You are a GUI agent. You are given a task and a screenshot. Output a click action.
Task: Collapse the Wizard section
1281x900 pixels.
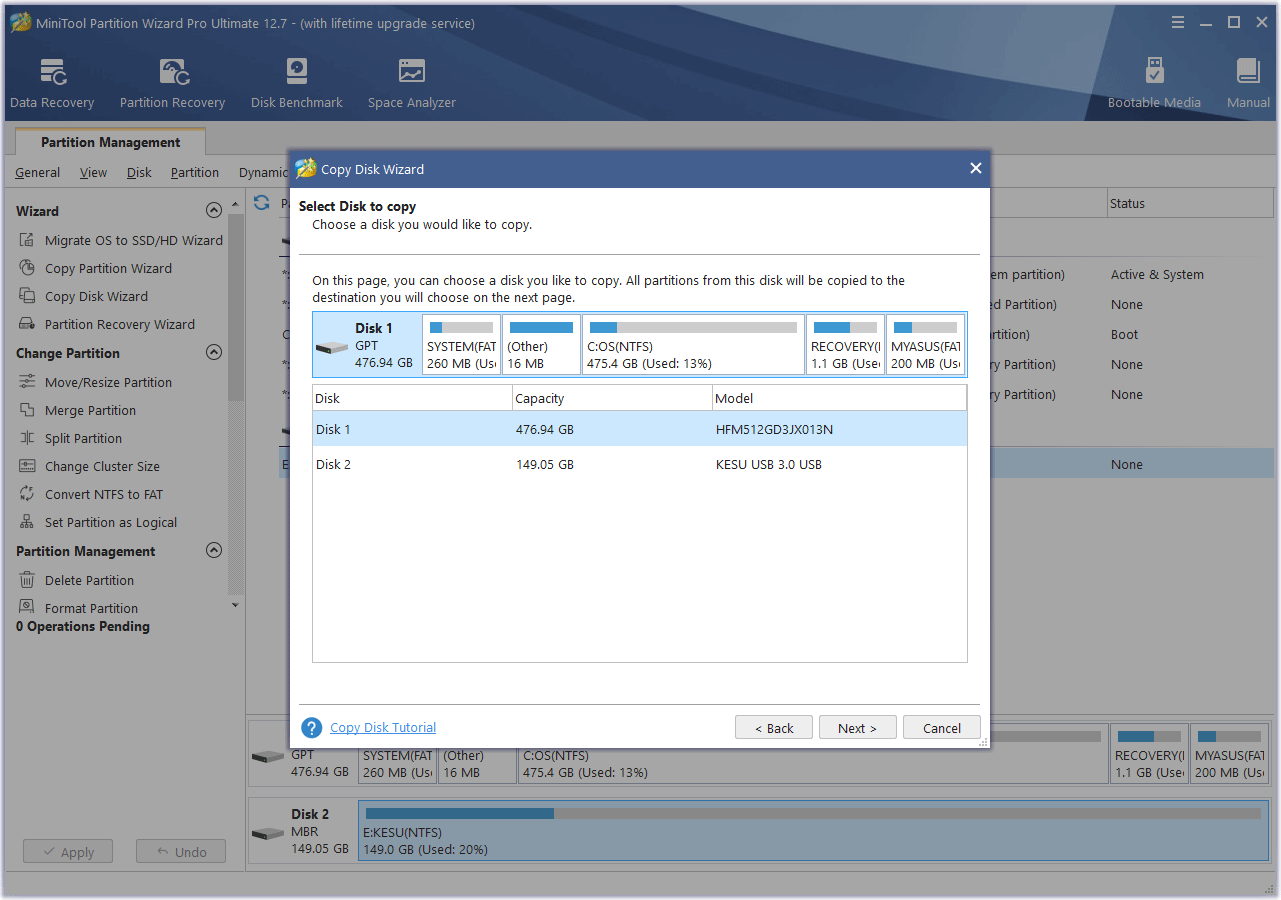213,210
